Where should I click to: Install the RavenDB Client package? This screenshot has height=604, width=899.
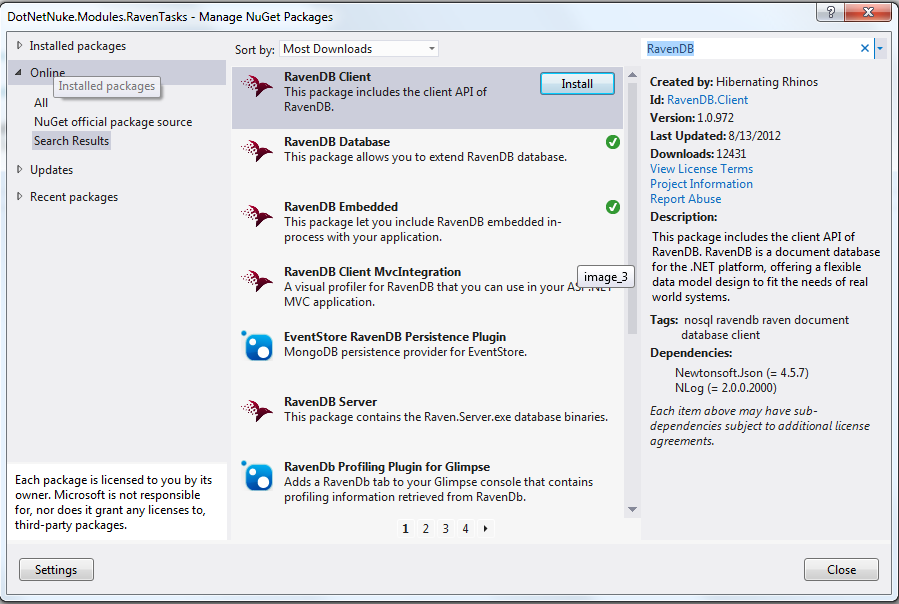(577, 84)
